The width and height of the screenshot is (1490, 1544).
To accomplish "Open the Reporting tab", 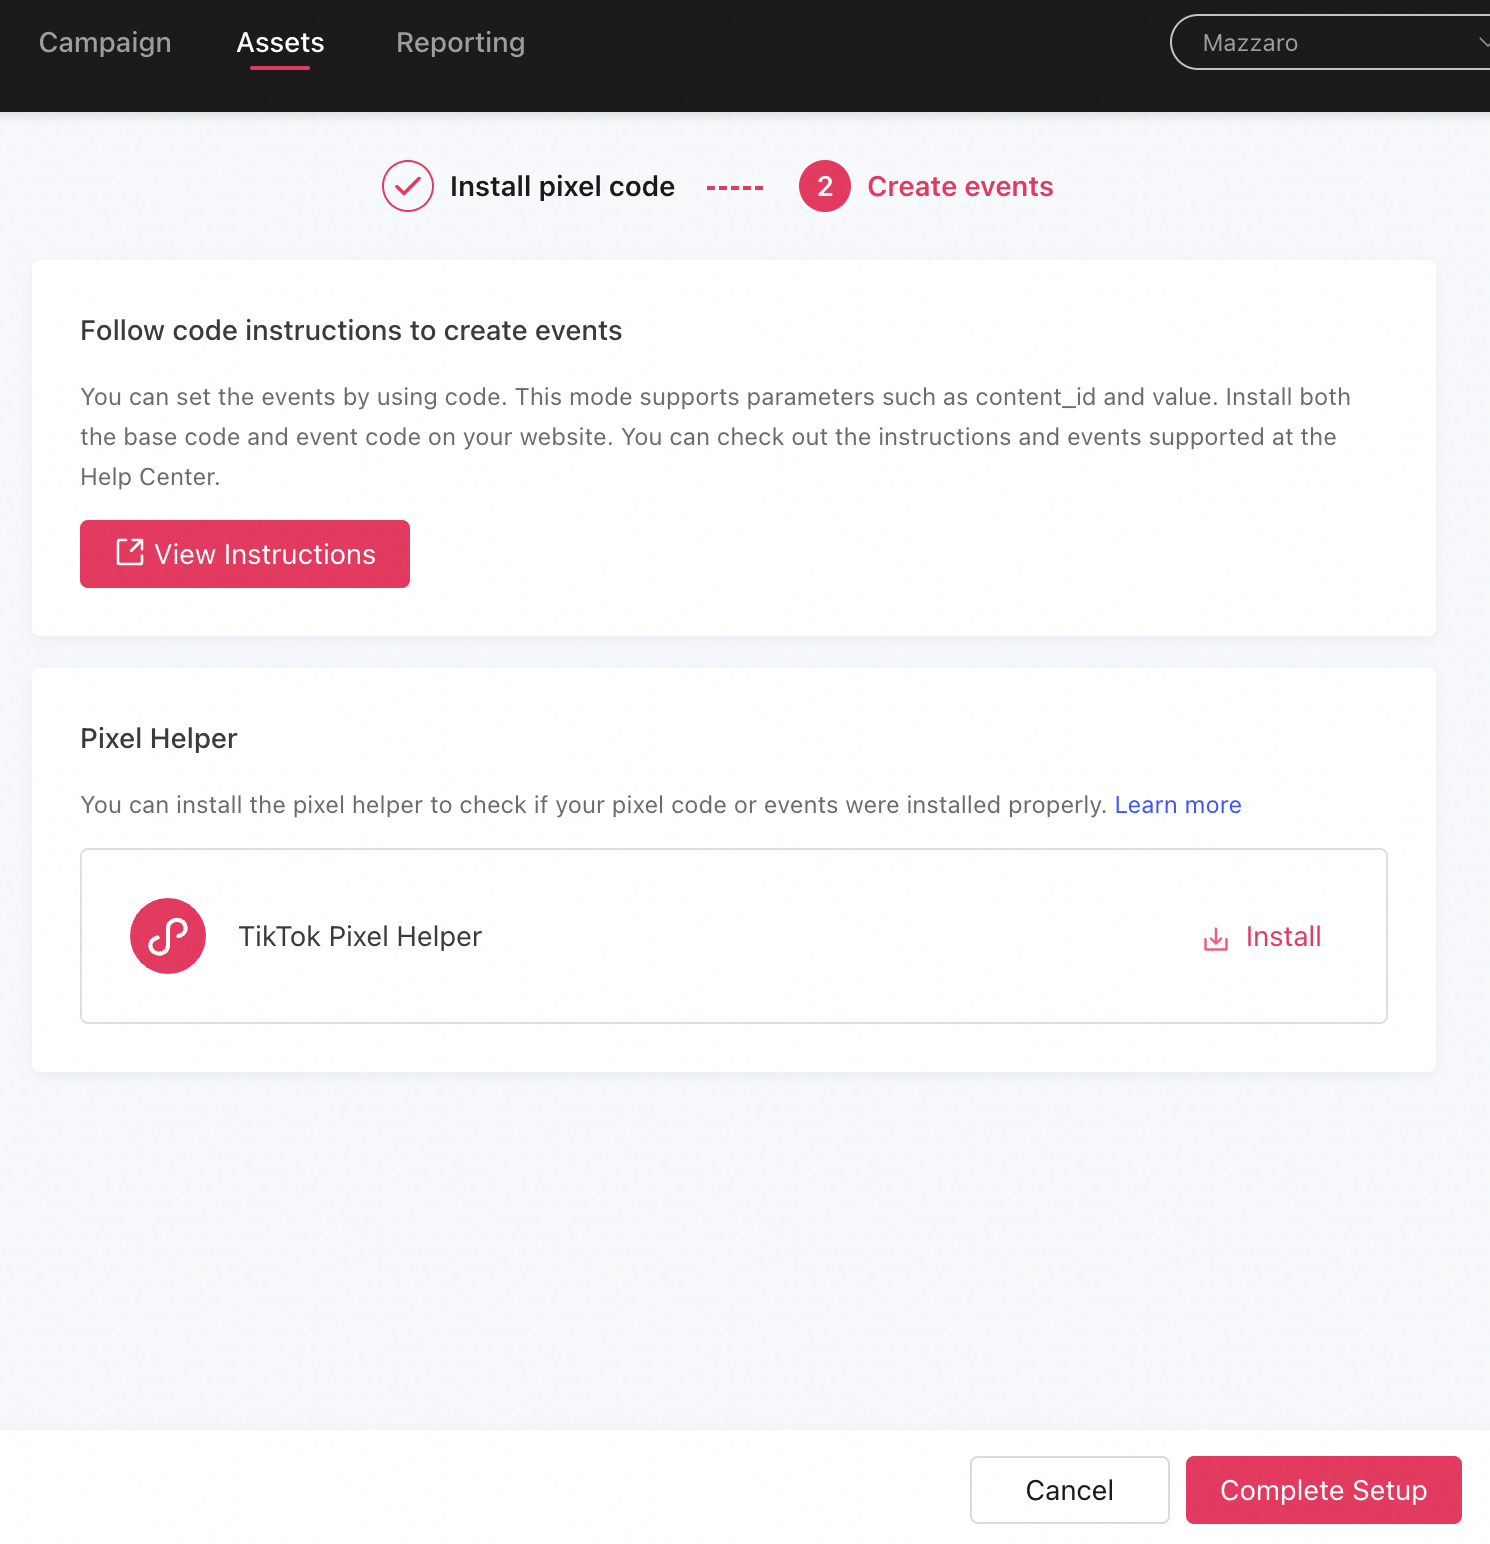I will pyautogui.click(x=460, y=43).
